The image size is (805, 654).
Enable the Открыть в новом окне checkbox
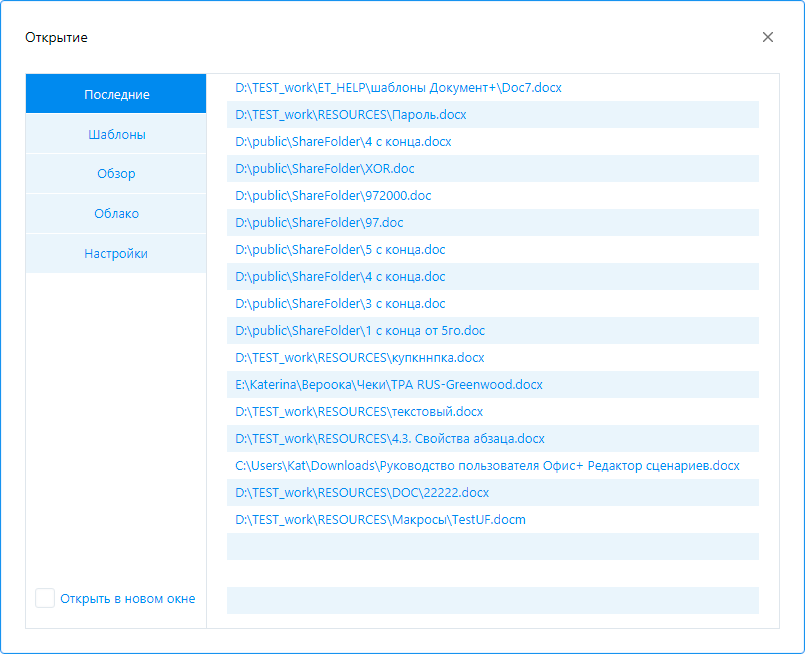45,598
